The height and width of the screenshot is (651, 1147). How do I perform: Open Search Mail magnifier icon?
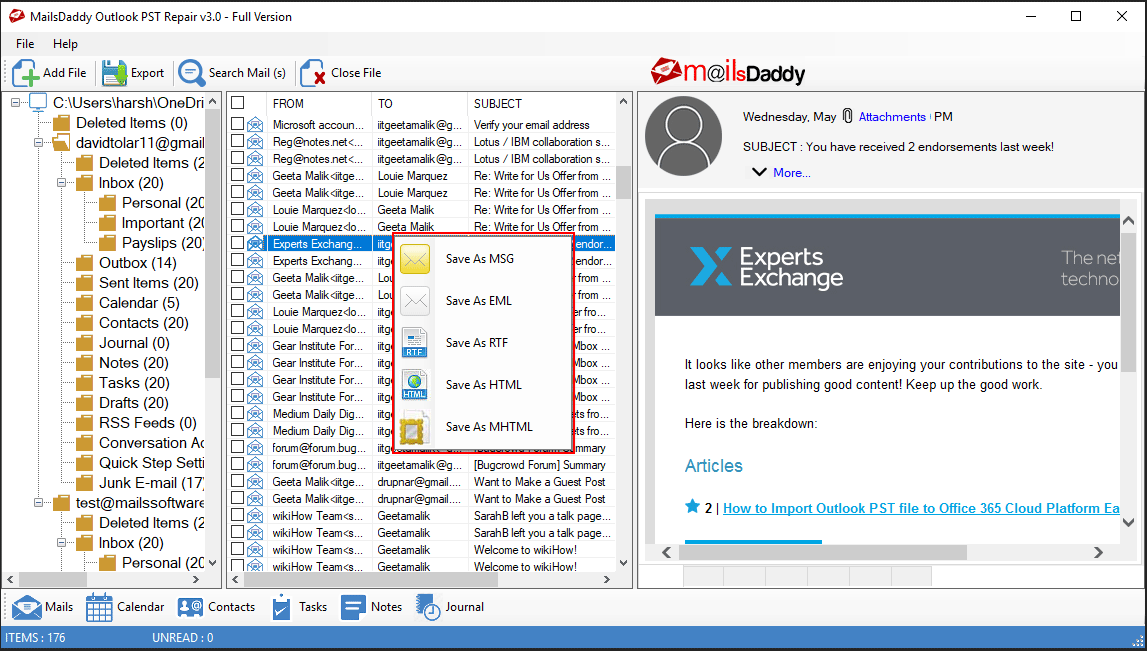point(192,73)
